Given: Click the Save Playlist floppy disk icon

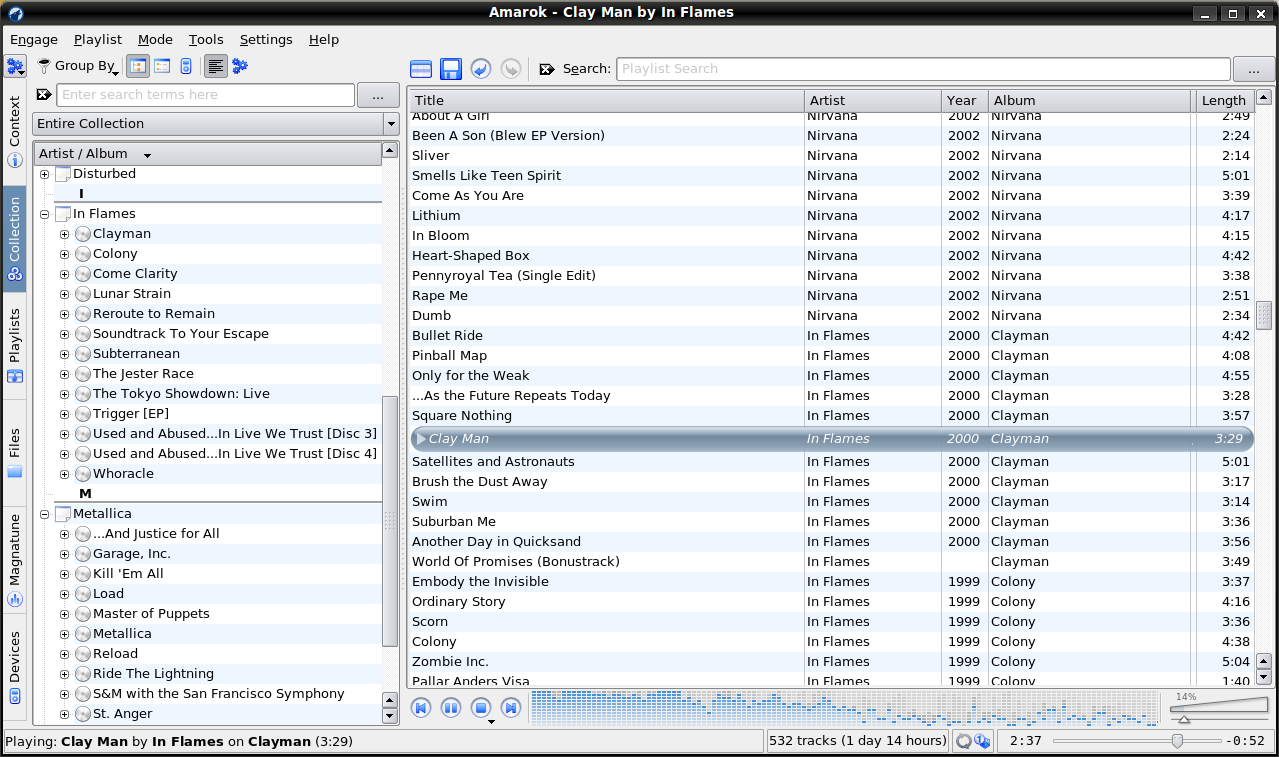Looking at the screenshot, I should (451, 69).
